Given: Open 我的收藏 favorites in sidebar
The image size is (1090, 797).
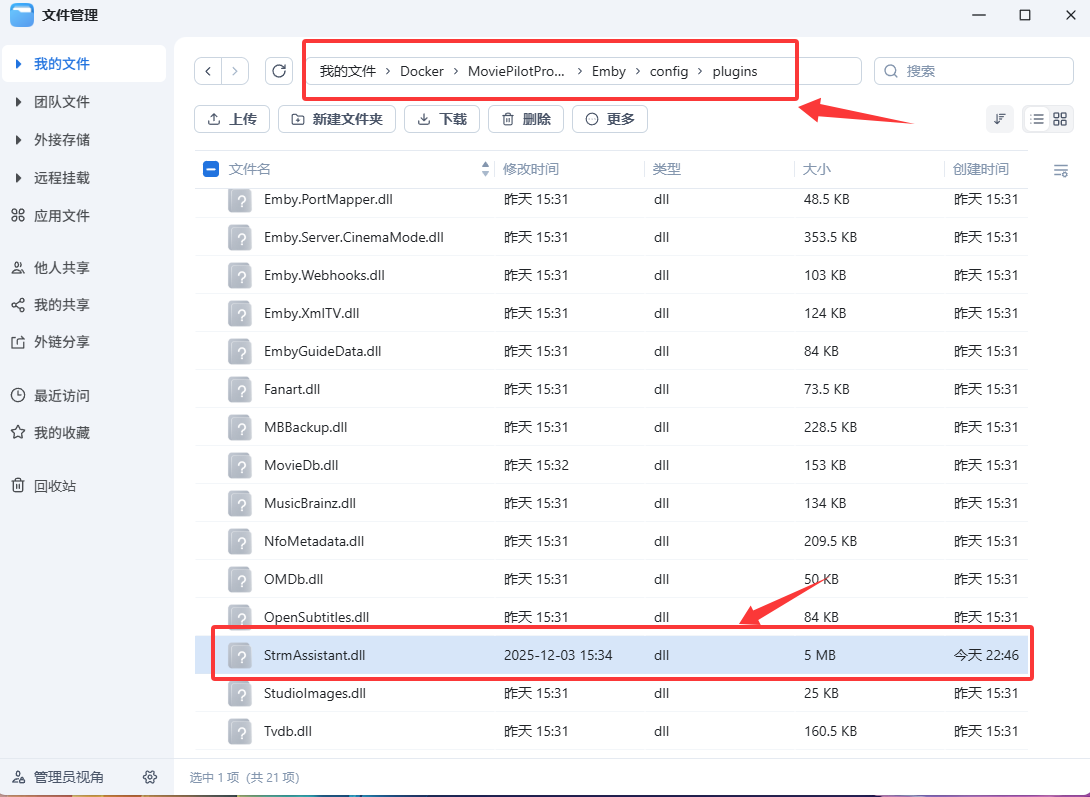Looking at the screenshot, I should [61, 433].
